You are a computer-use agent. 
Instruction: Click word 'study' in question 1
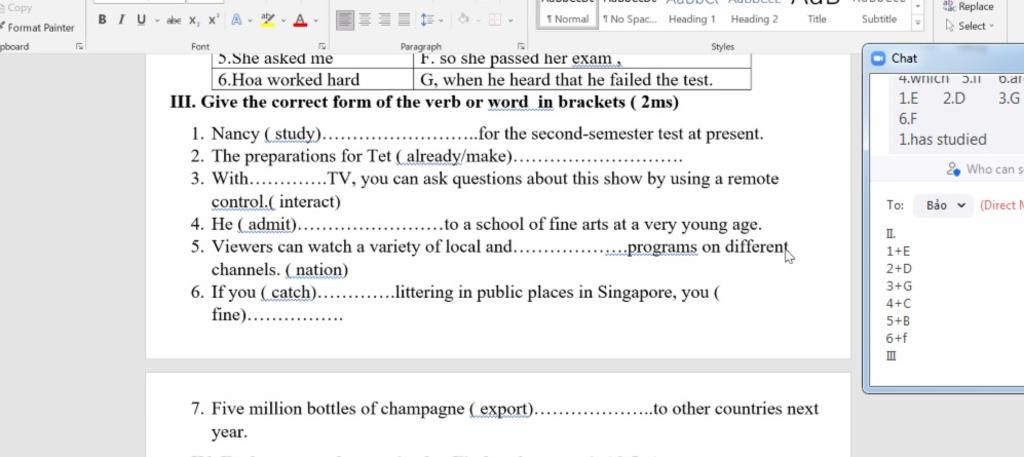click(297, 134)
